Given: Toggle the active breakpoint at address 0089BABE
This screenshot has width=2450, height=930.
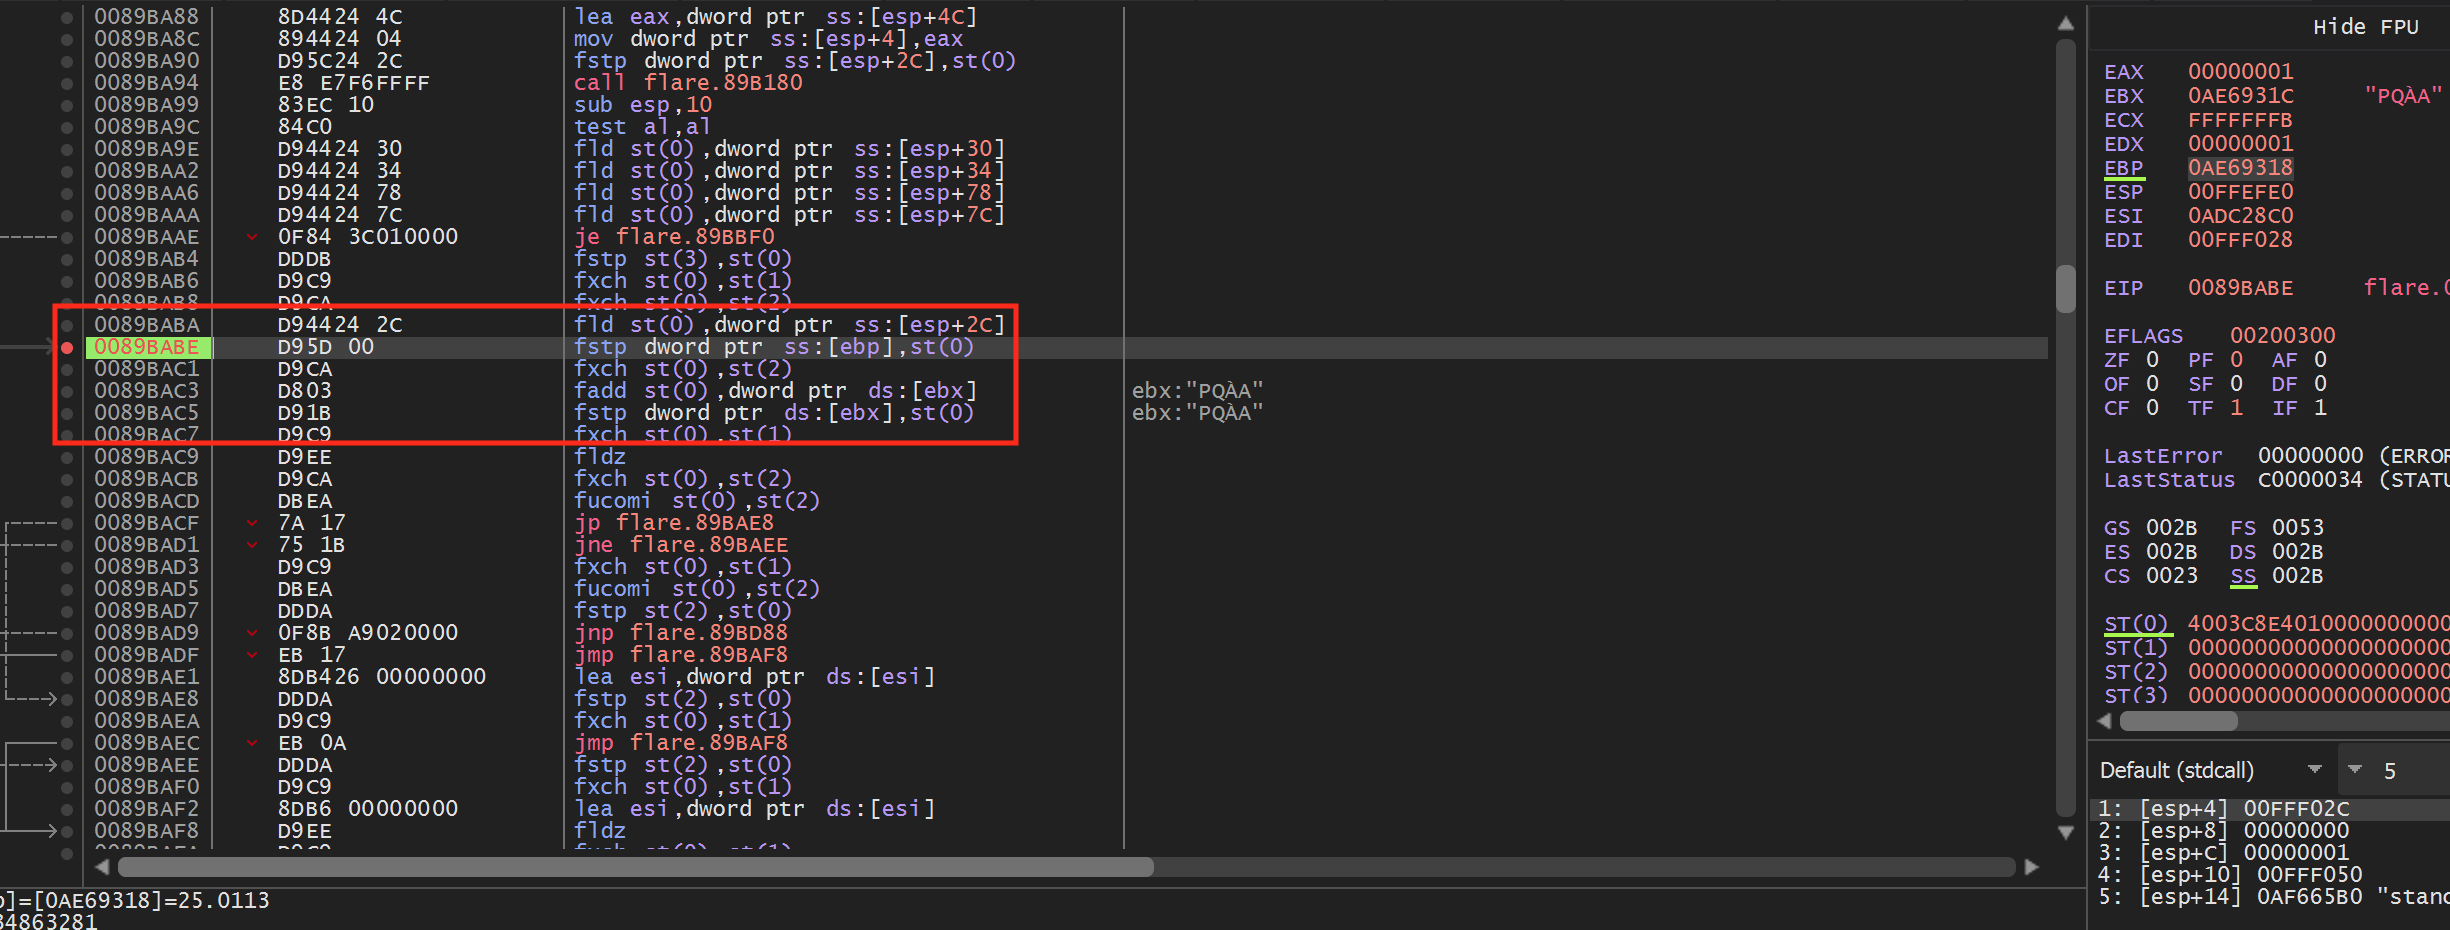Looking at the screenshot, I should click(67, 347).
